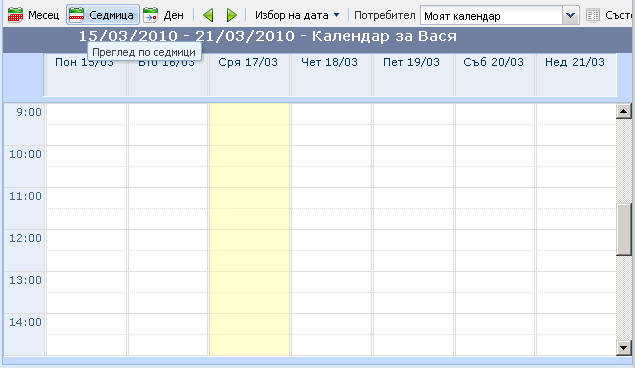The height and width of the screenshot is (368, 635).
Task: Open the Нед 21/03 column header
Action: [x=575, y=62]
